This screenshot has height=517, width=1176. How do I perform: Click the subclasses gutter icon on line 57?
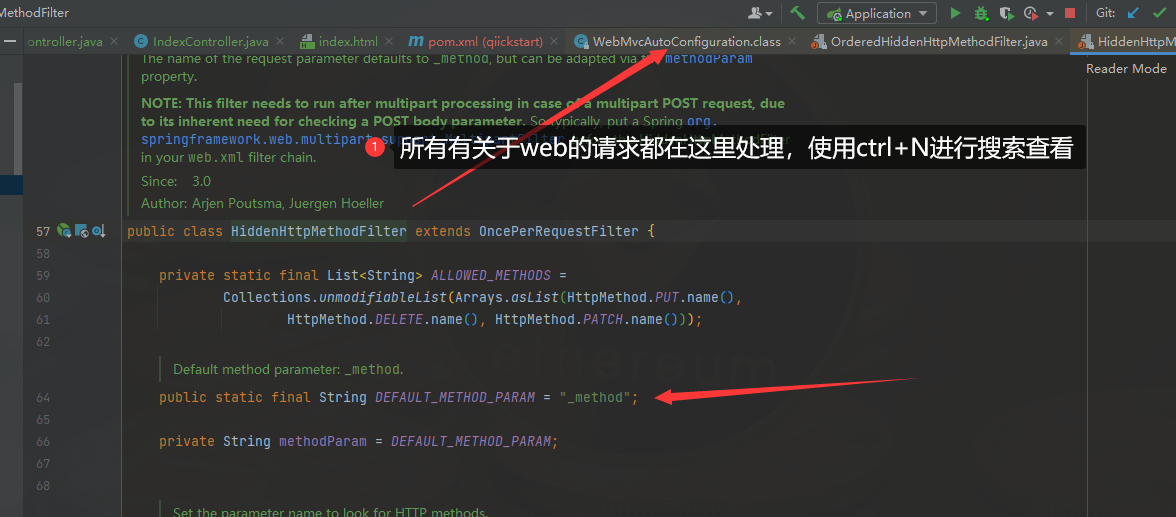[98, 231]
